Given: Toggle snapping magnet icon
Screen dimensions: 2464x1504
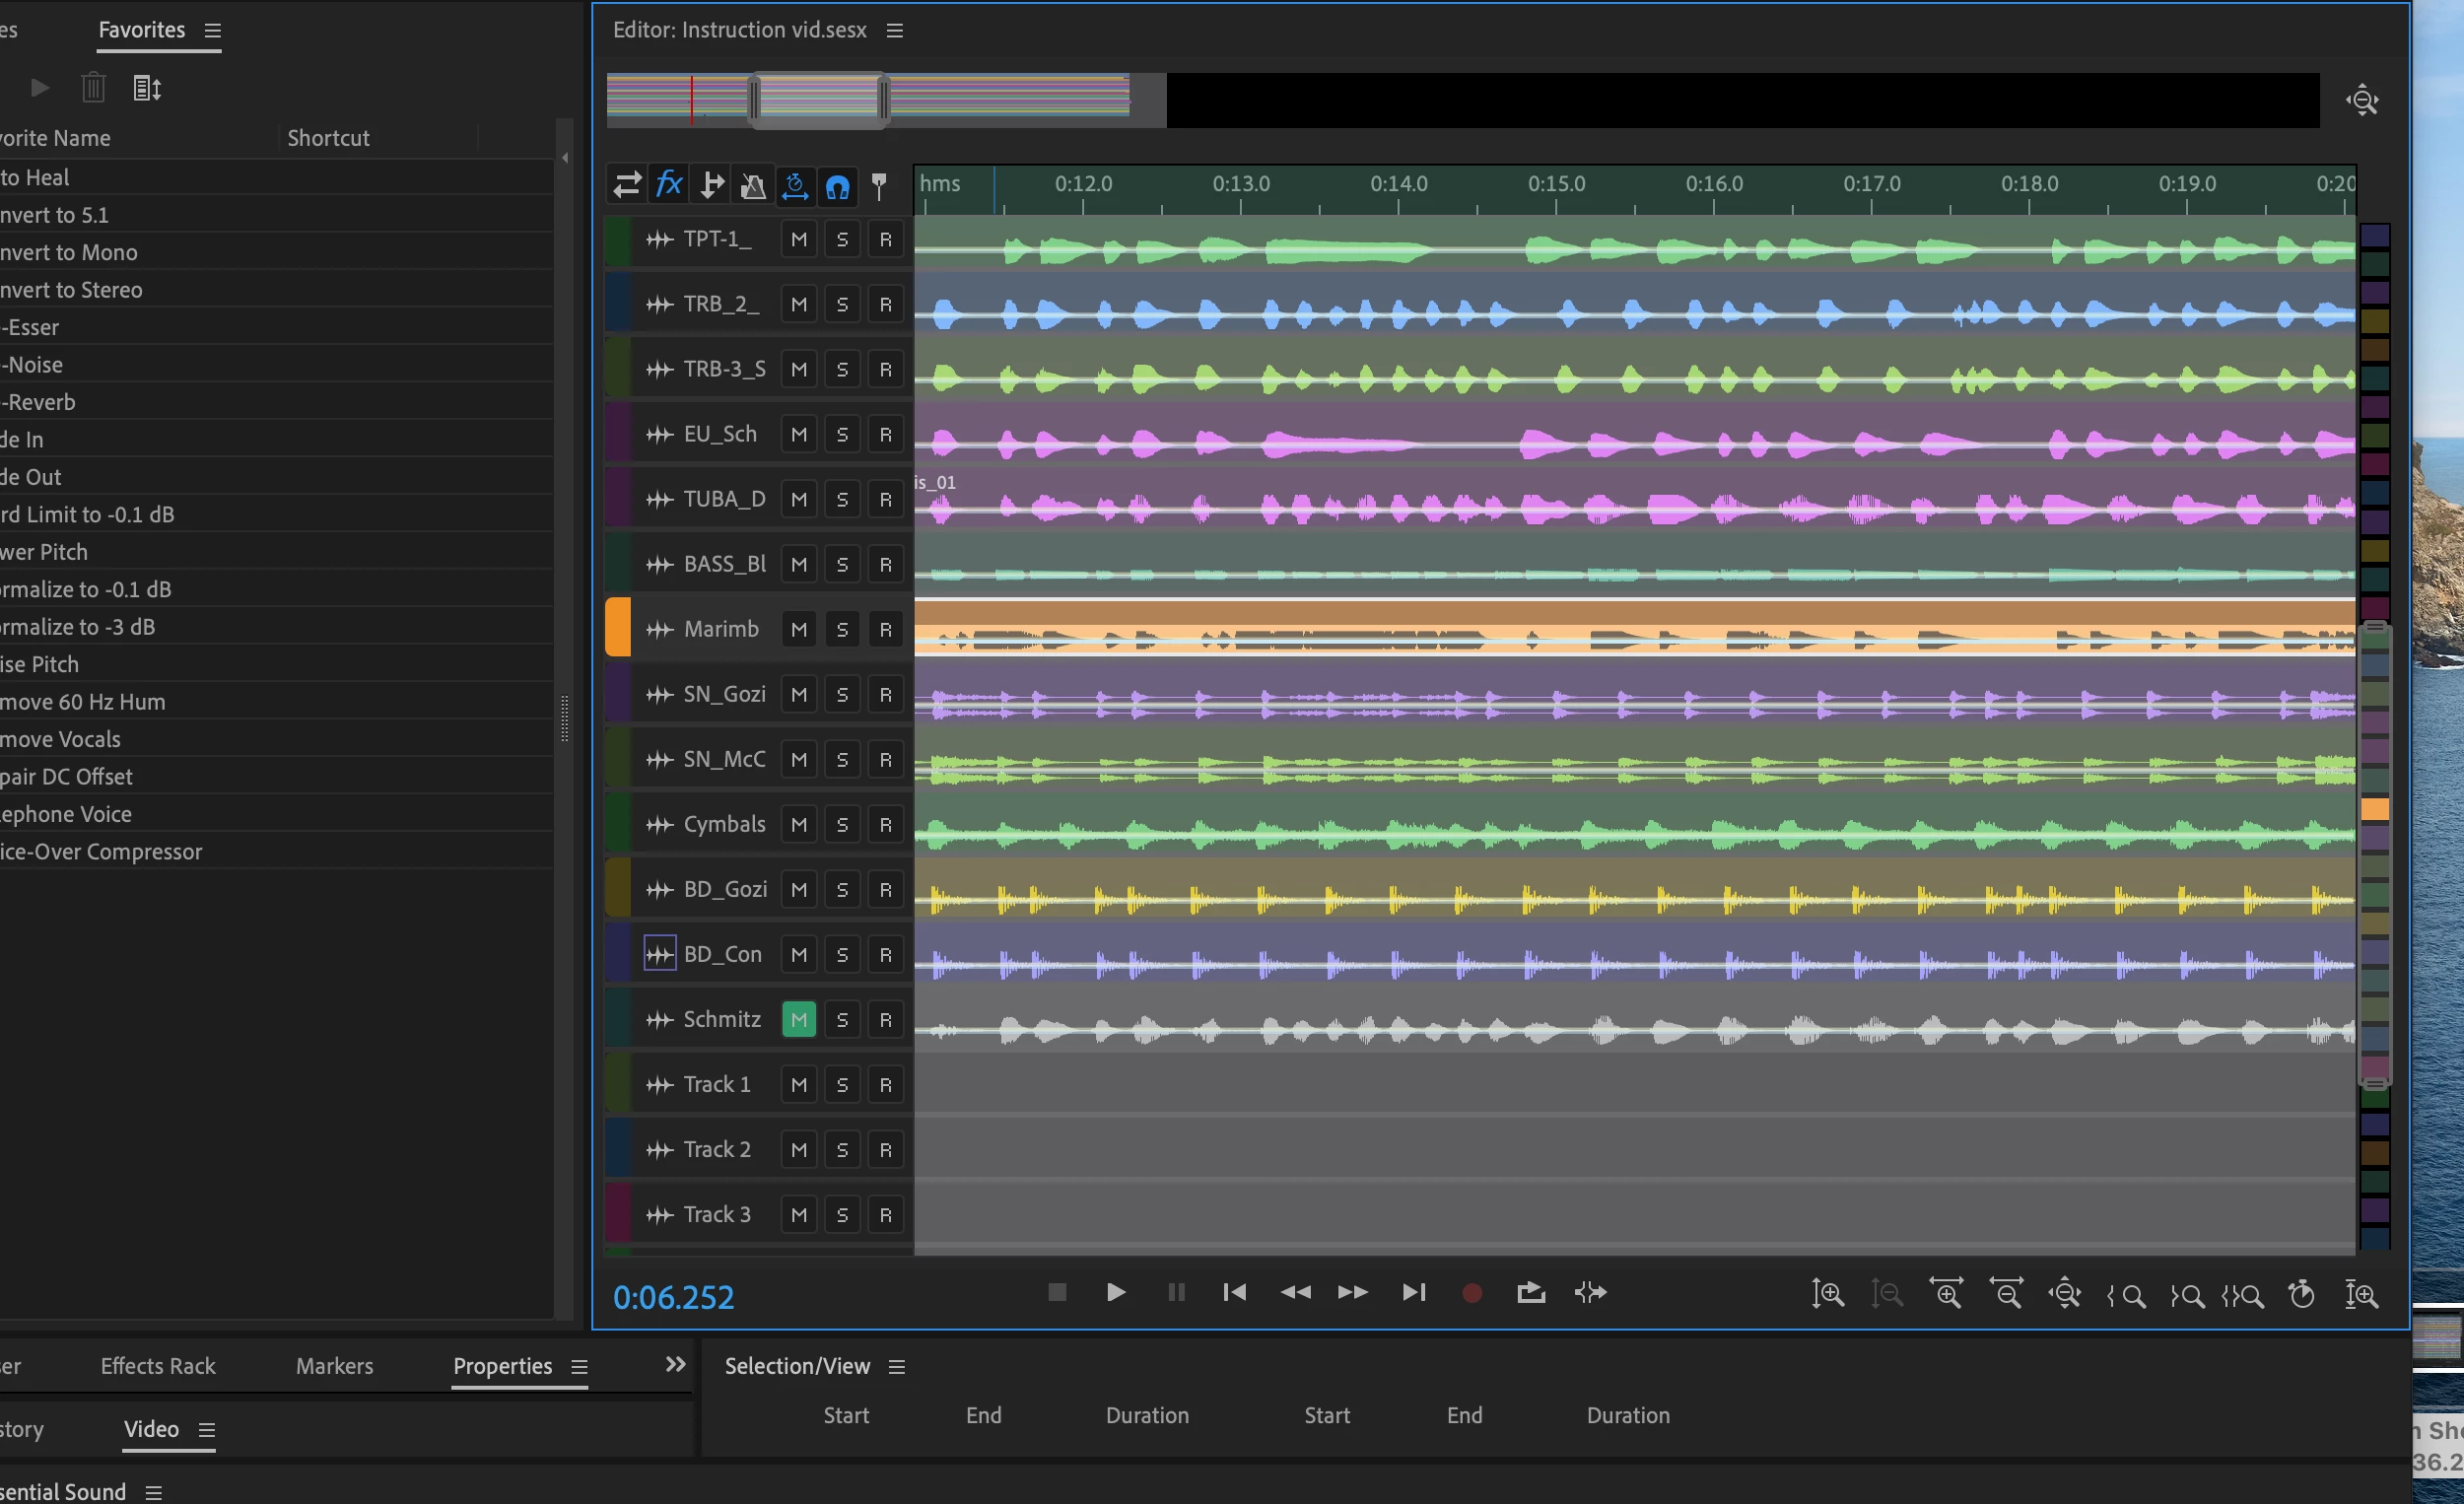Looking at the screenshot, I should click(837, 186).
